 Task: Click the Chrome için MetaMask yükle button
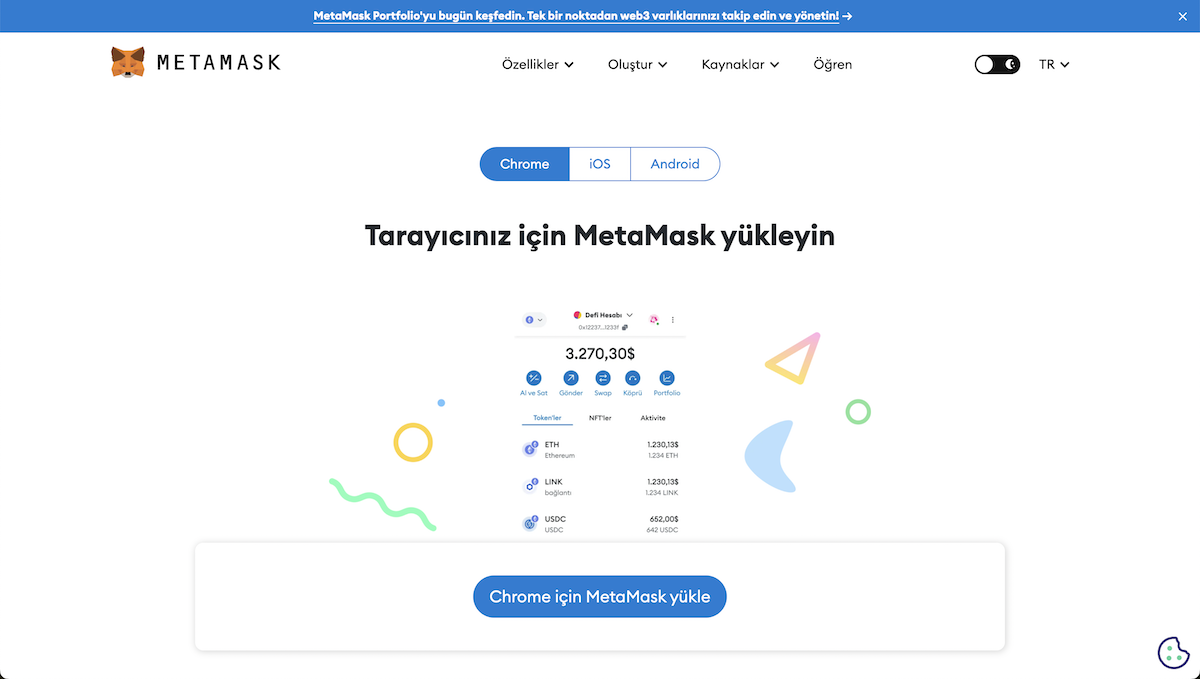point(599,596)
